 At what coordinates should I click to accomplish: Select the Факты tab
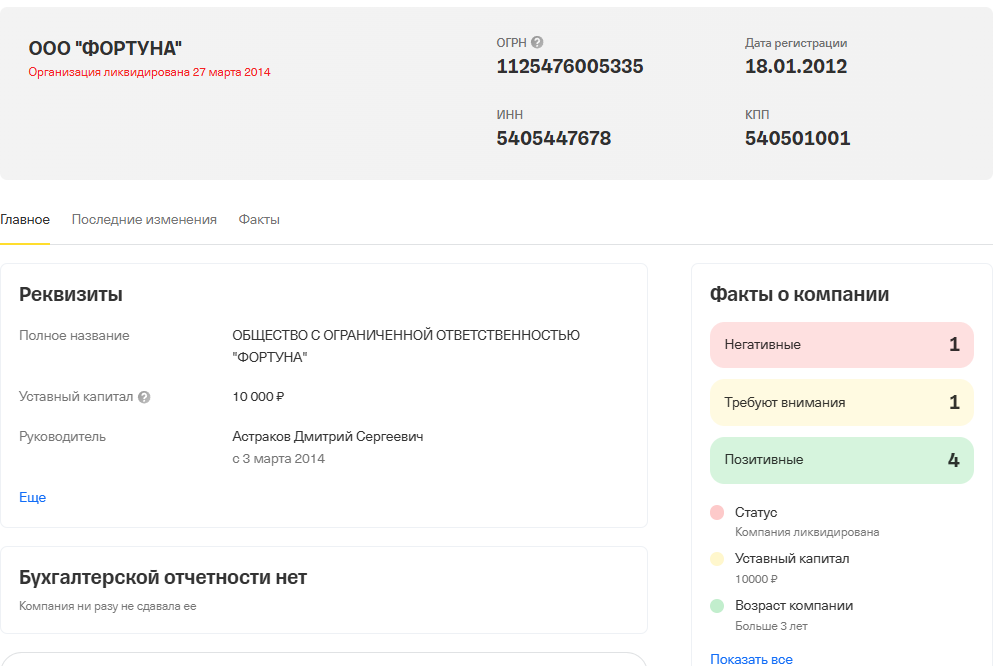258,219
